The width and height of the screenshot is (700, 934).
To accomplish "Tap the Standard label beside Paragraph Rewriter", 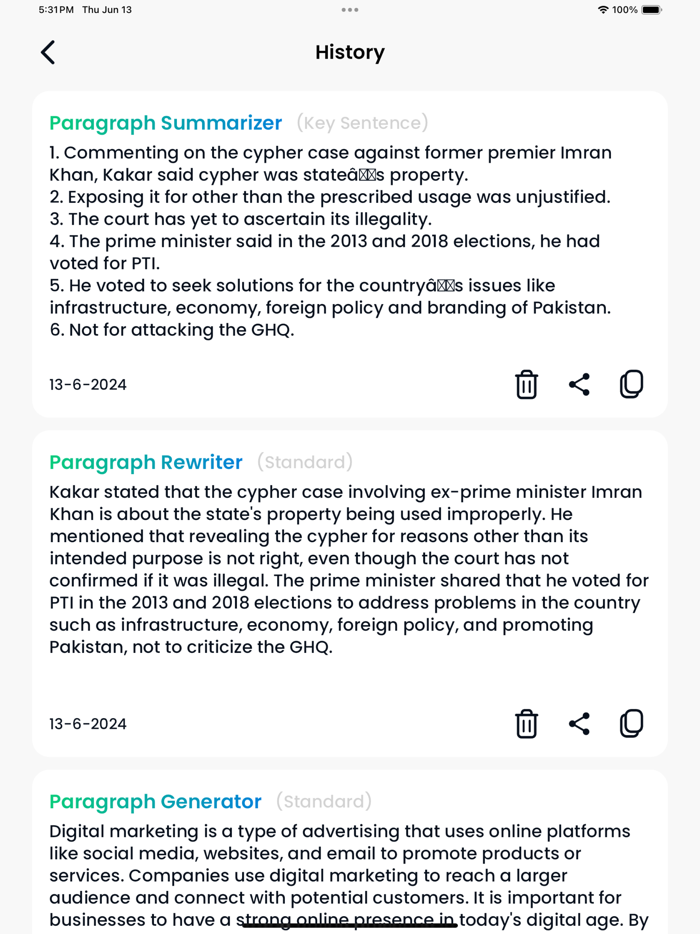I will (305, 462).
